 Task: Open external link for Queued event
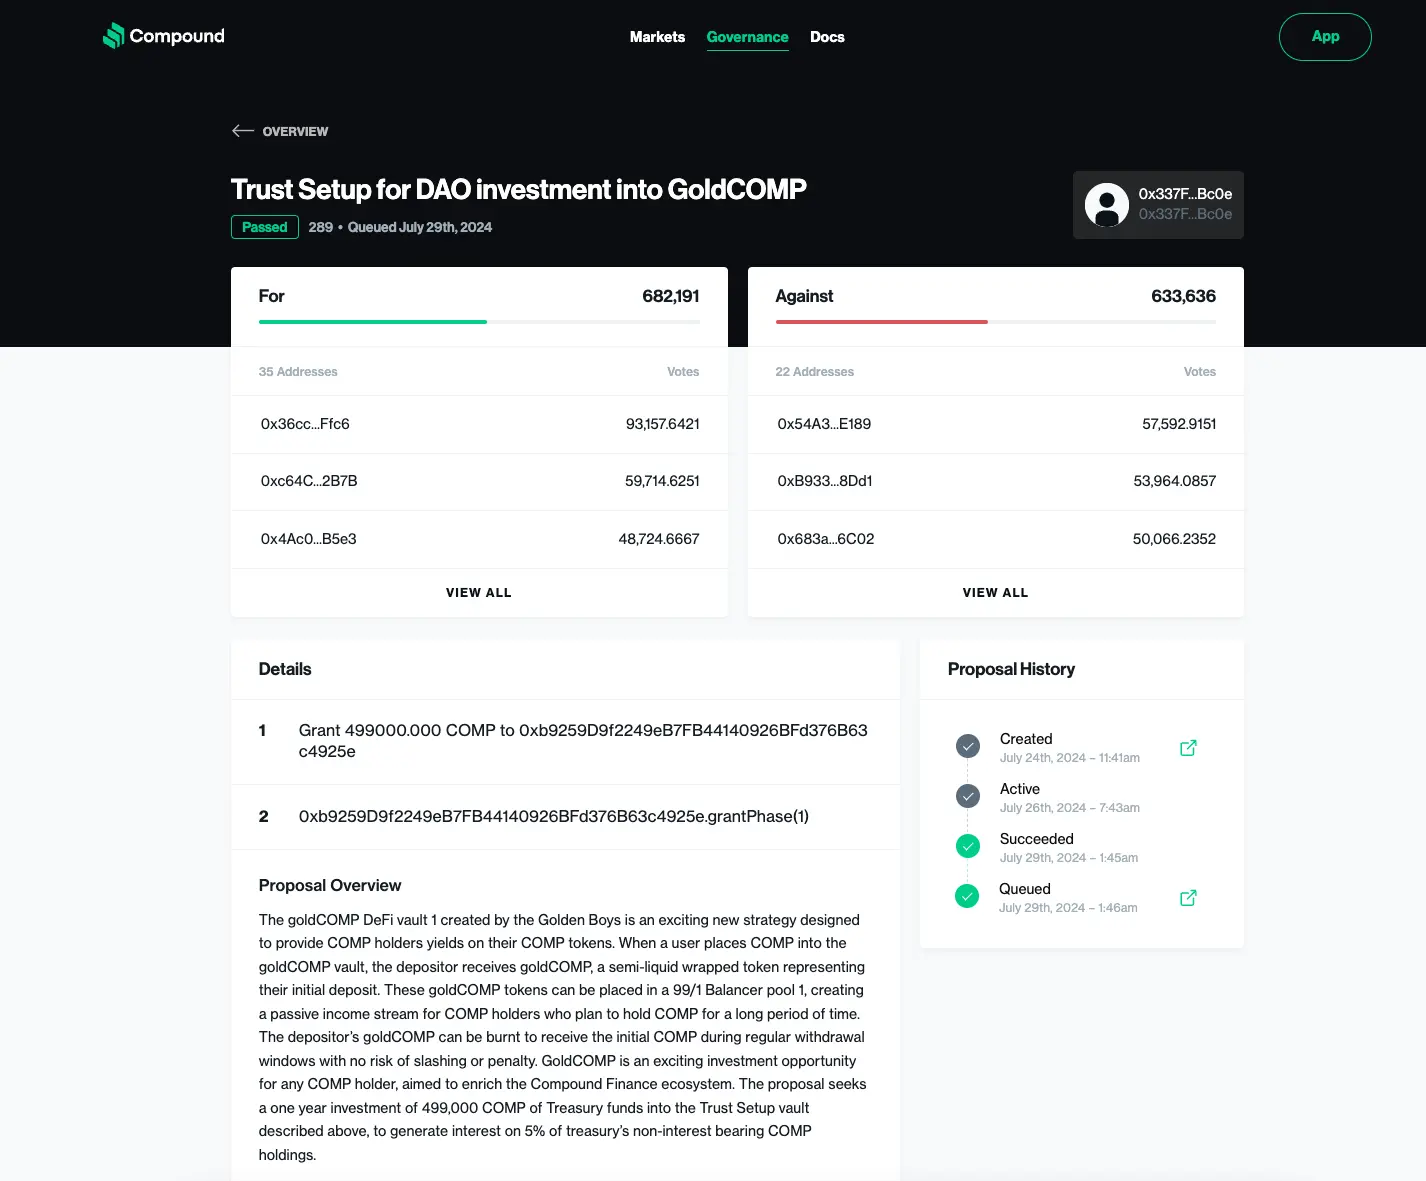point(1188,898)
